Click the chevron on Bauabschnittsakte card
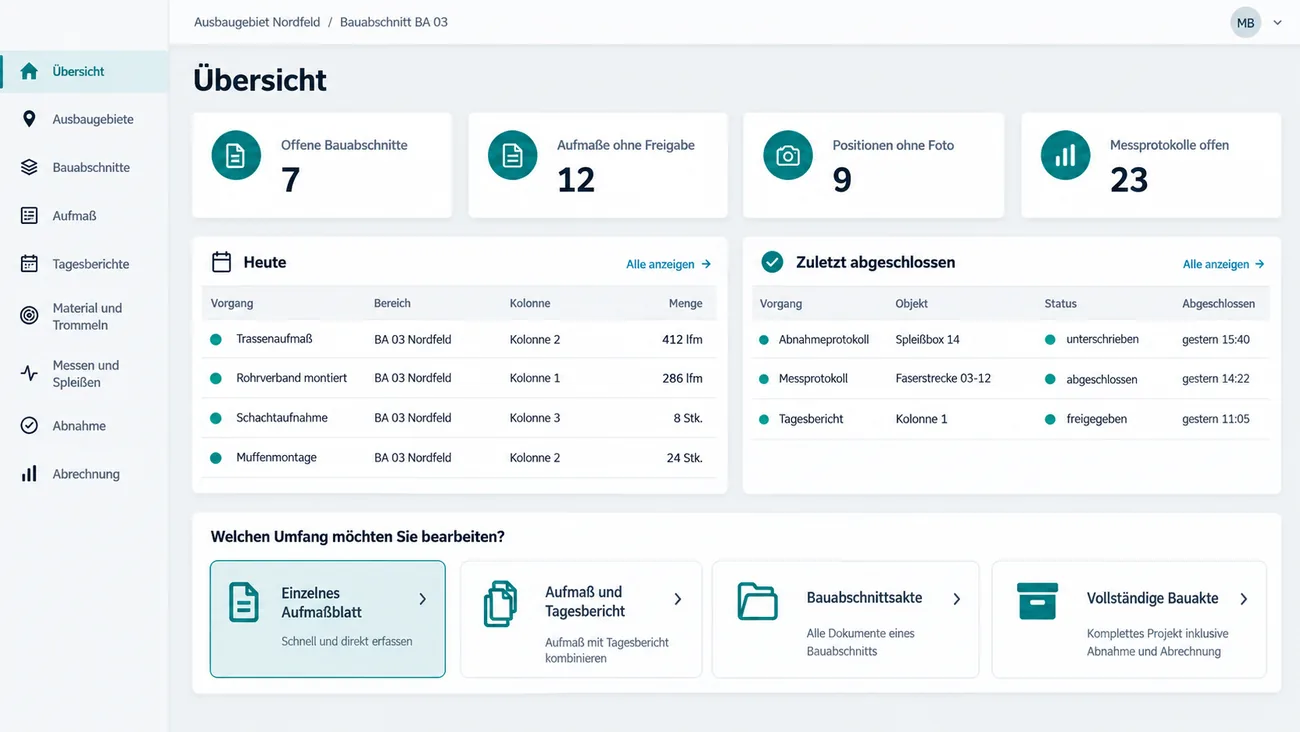 pos(957,599)
